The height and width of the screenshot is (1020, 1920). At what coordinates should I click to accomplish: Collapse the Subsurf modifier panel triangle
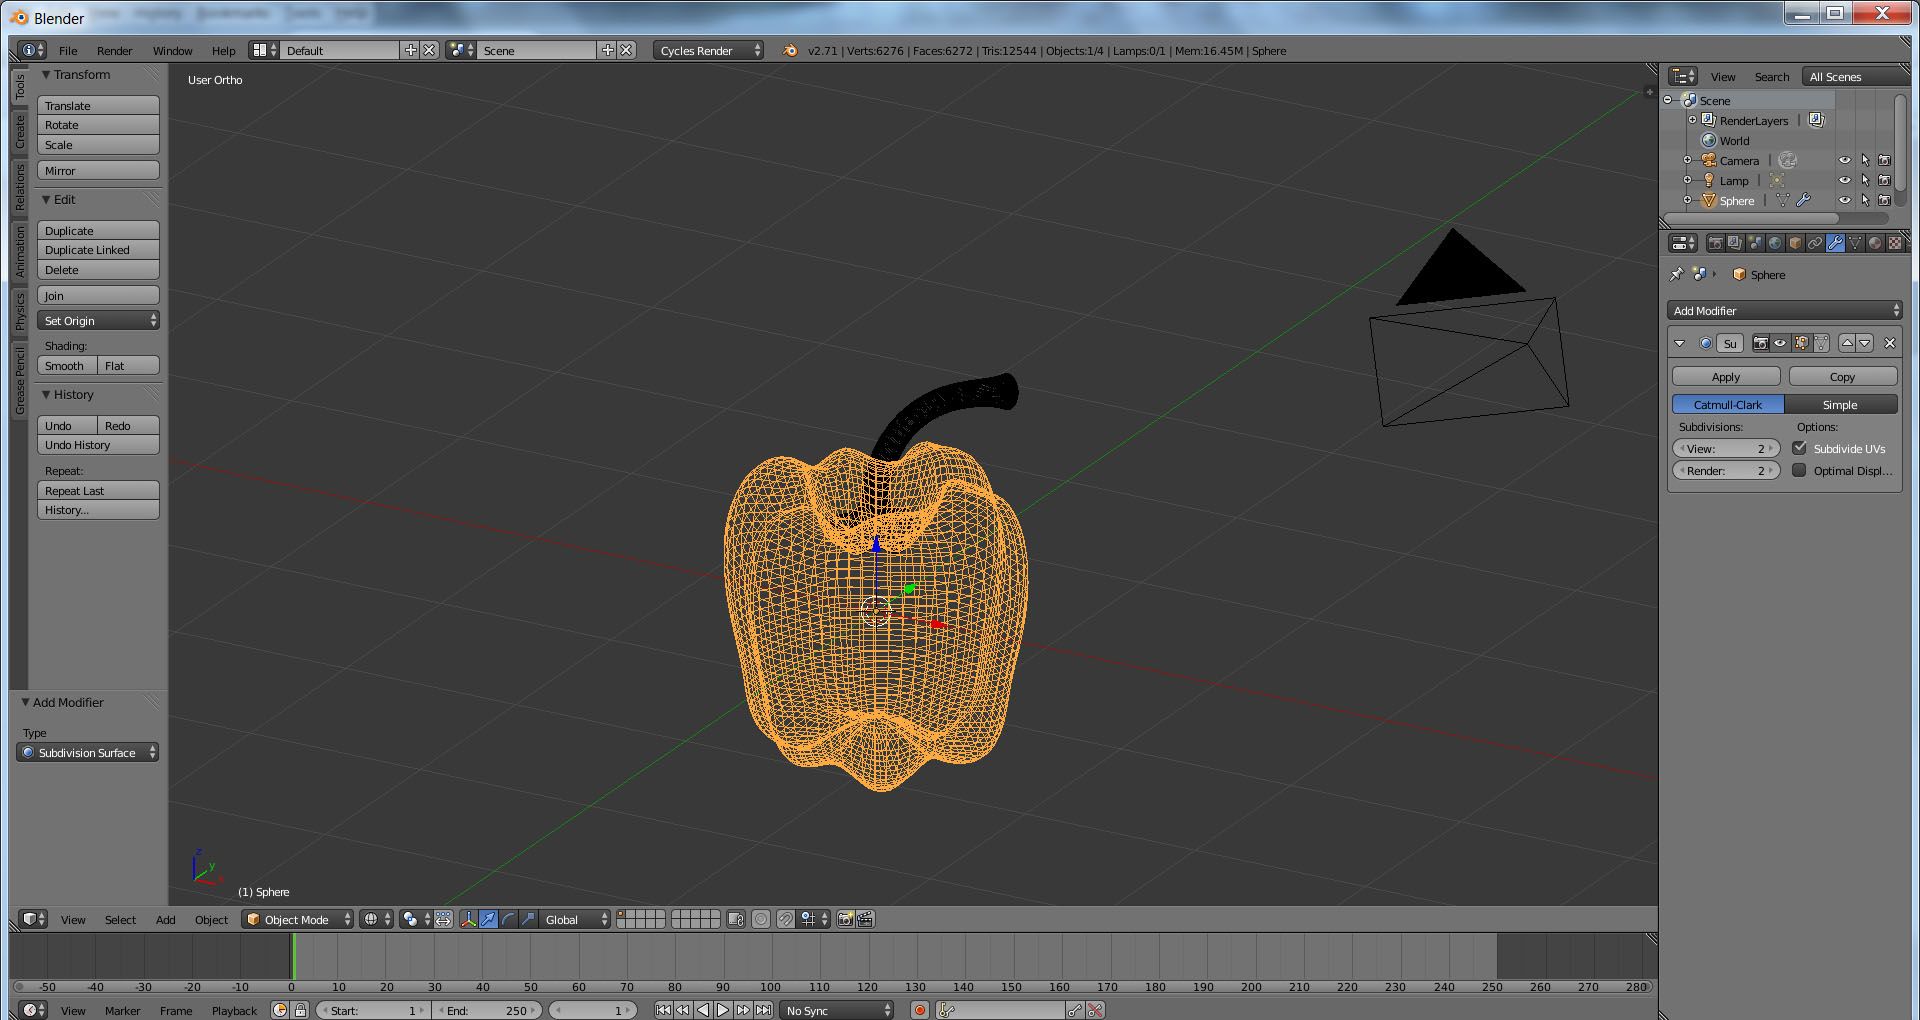point(1679,343)
